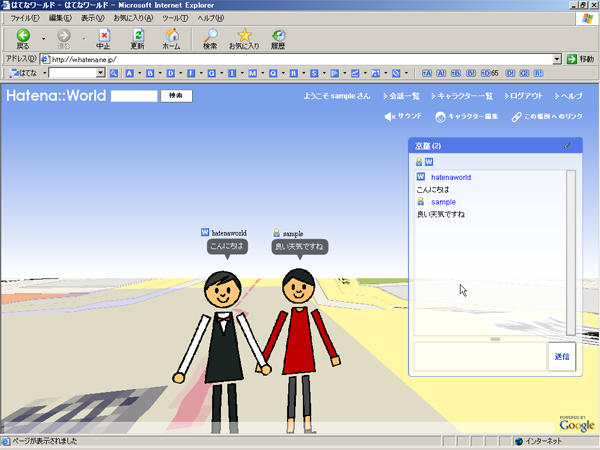Click the chat log vertical scrollbar
Screen dimensions: 600x450
pos(571,253)
